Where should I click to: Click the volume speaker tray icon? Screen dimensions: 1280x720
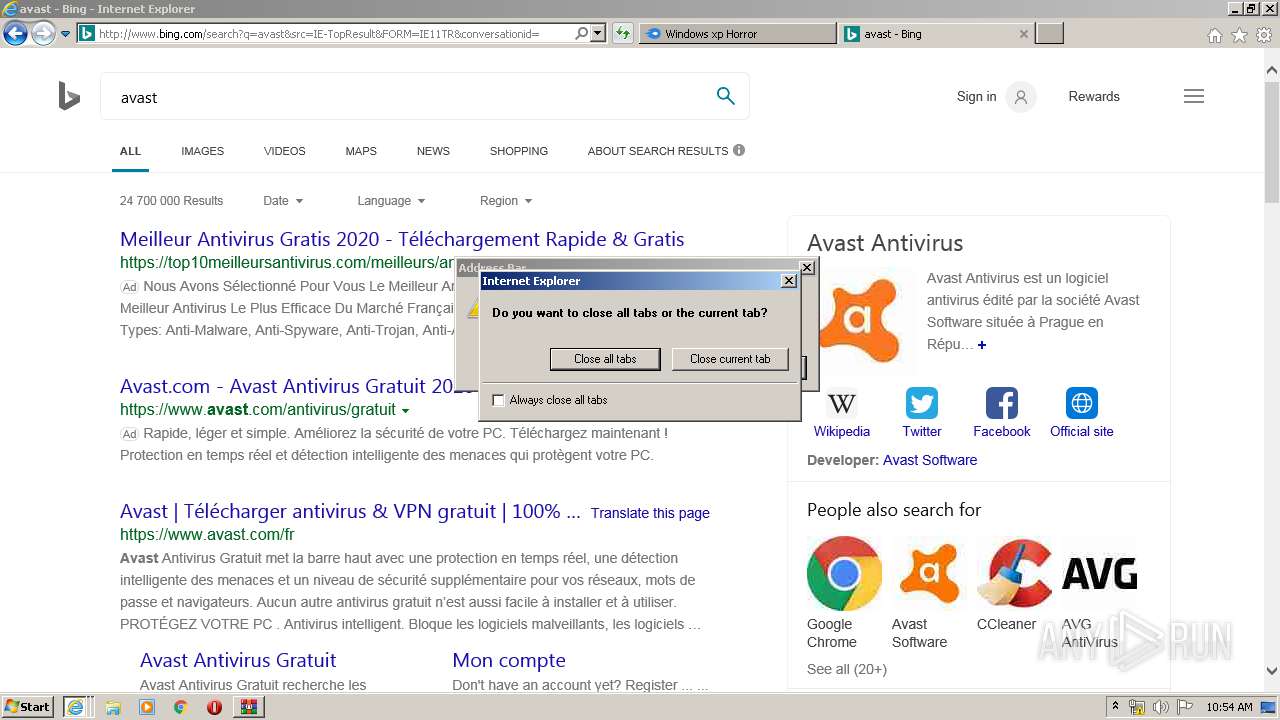click(1160, 707)
